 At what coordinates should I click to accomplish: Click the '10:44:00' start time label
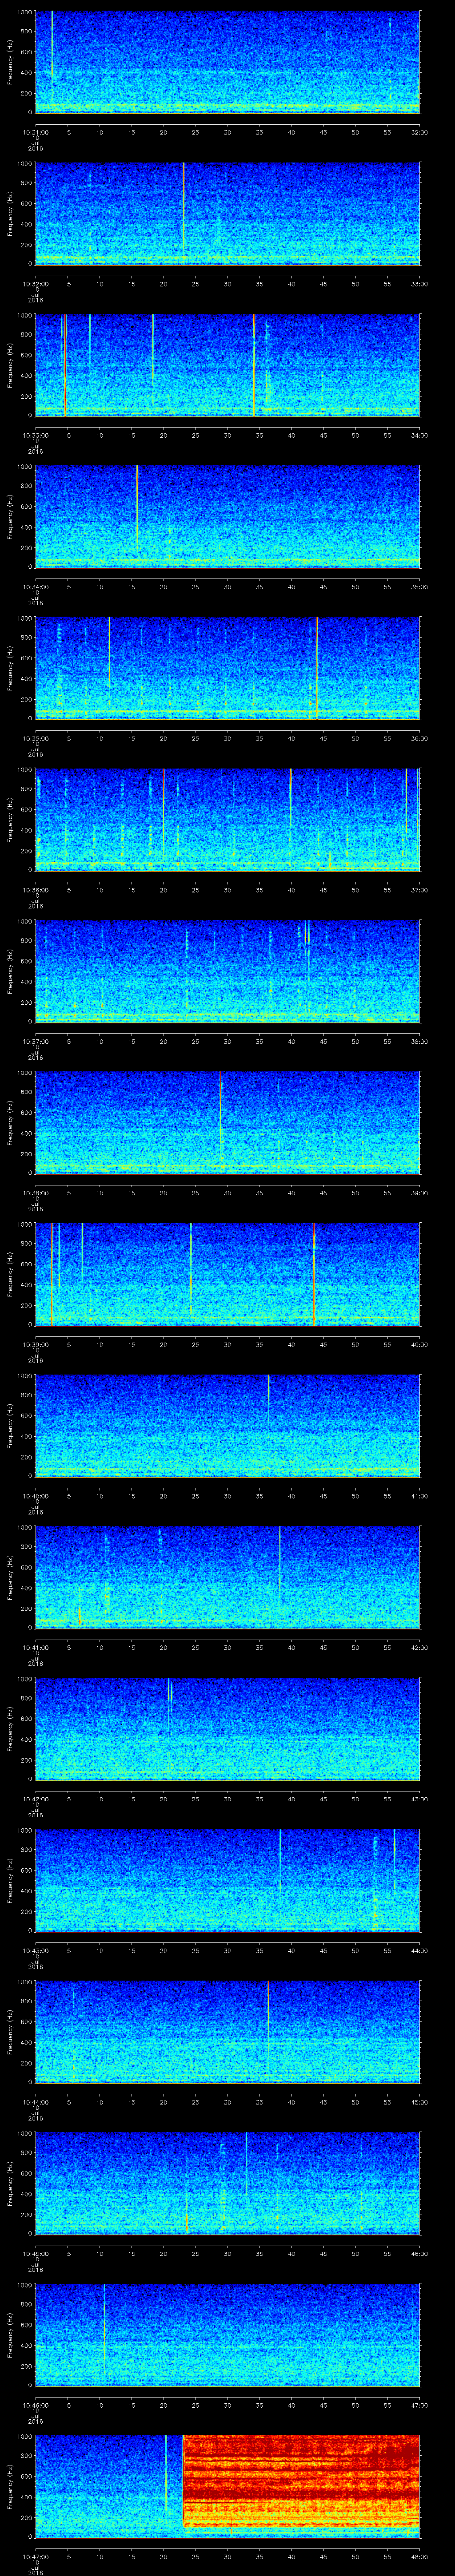click(x=36, y=2102)
